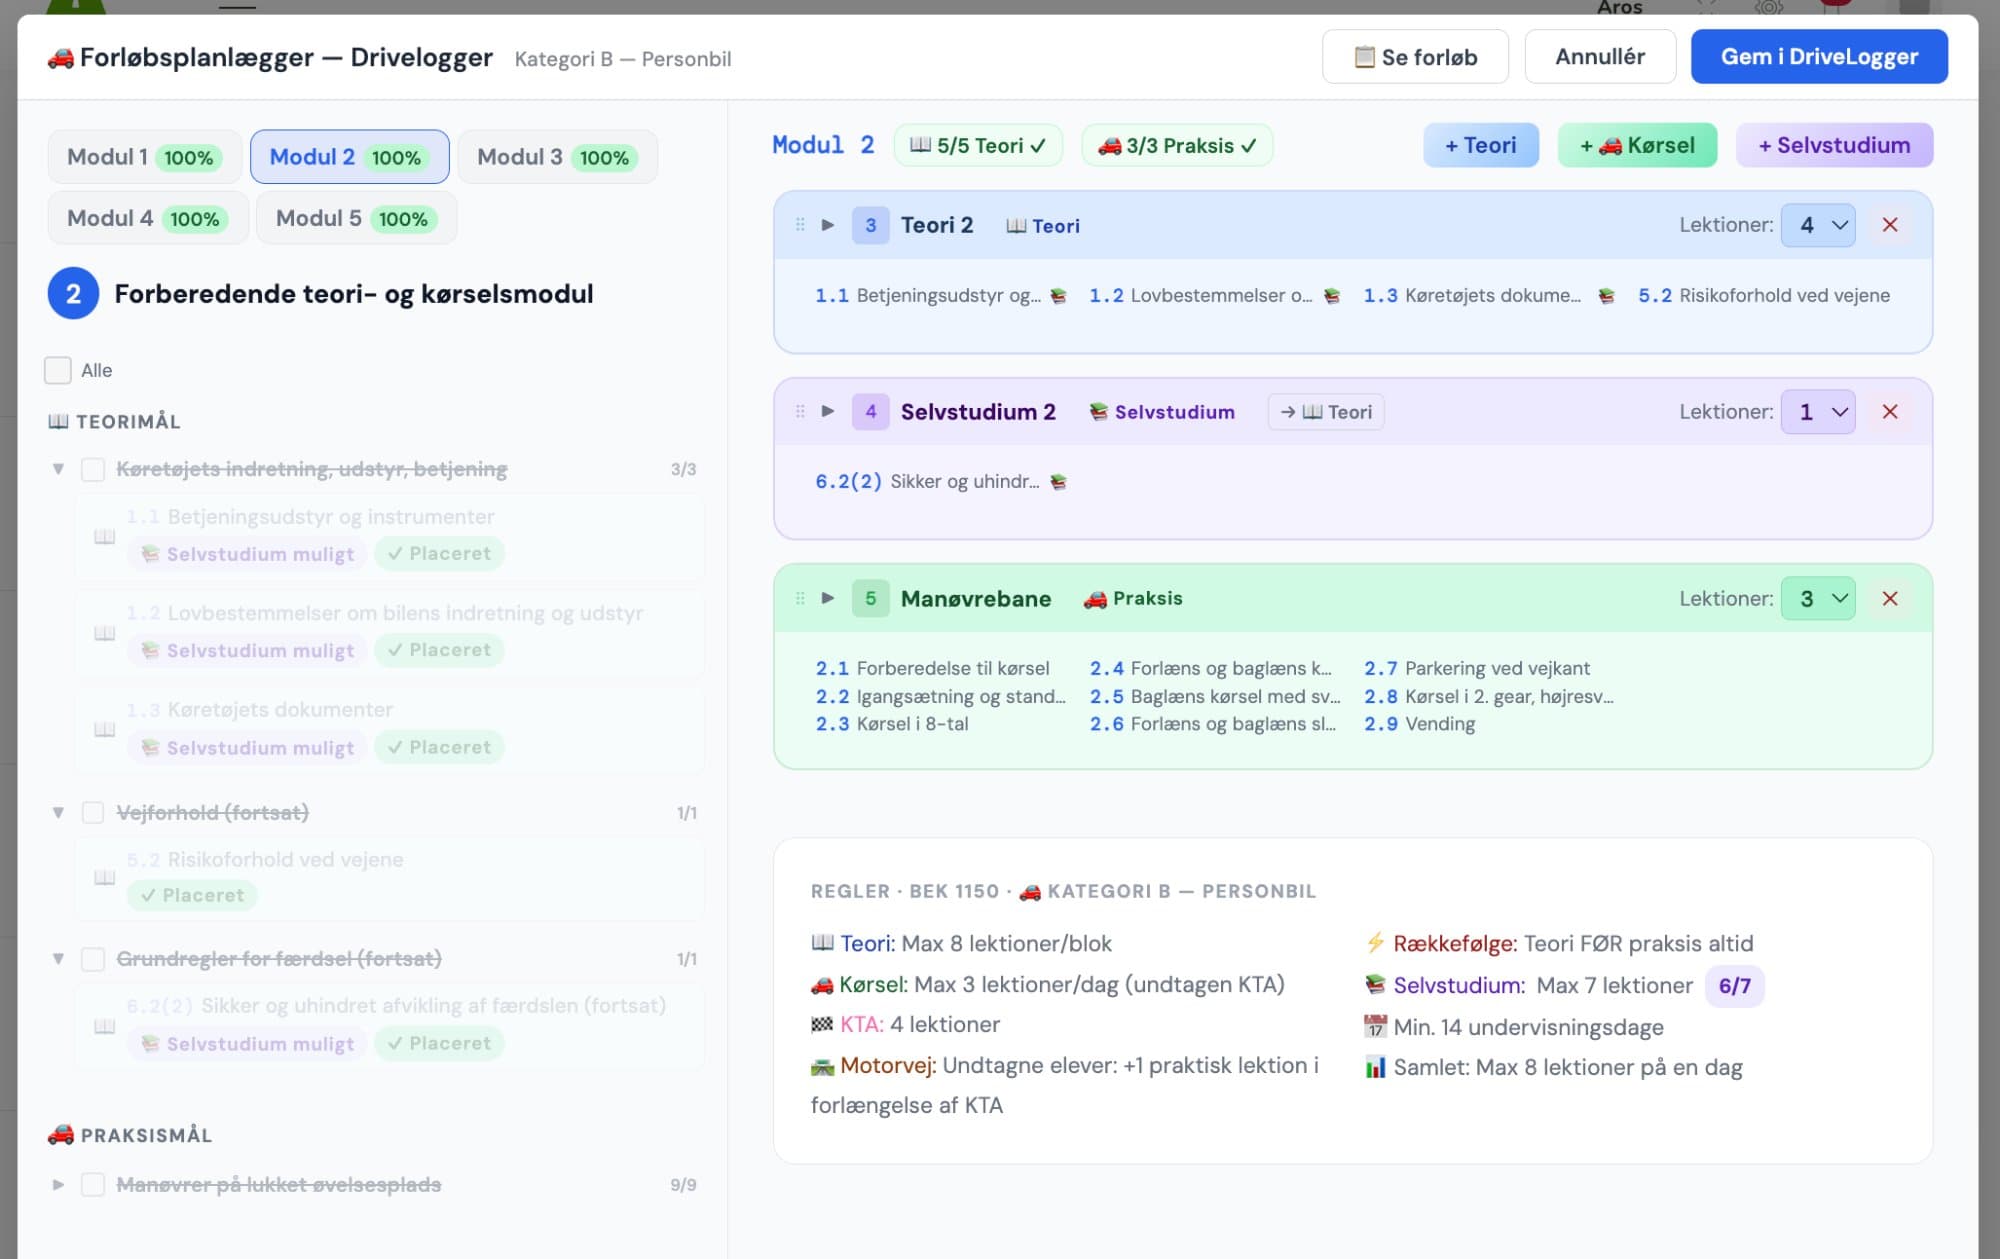Expand the Manøvrer på lukket øvelsesplads group
This screenshot has width=2000, height=1259.
tap(58, 1184)
